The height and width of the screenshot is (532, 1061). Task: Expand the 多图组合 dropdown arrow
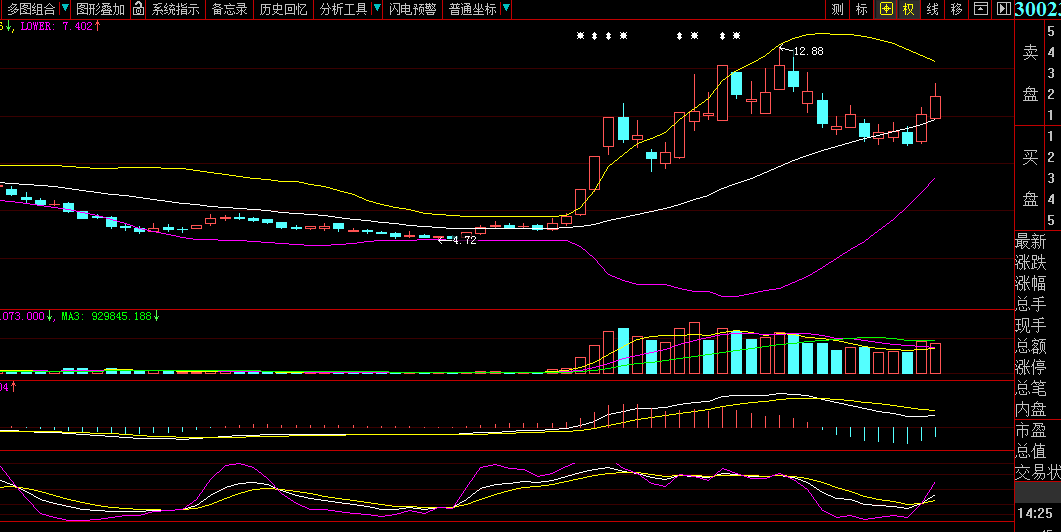coord(65,9)
